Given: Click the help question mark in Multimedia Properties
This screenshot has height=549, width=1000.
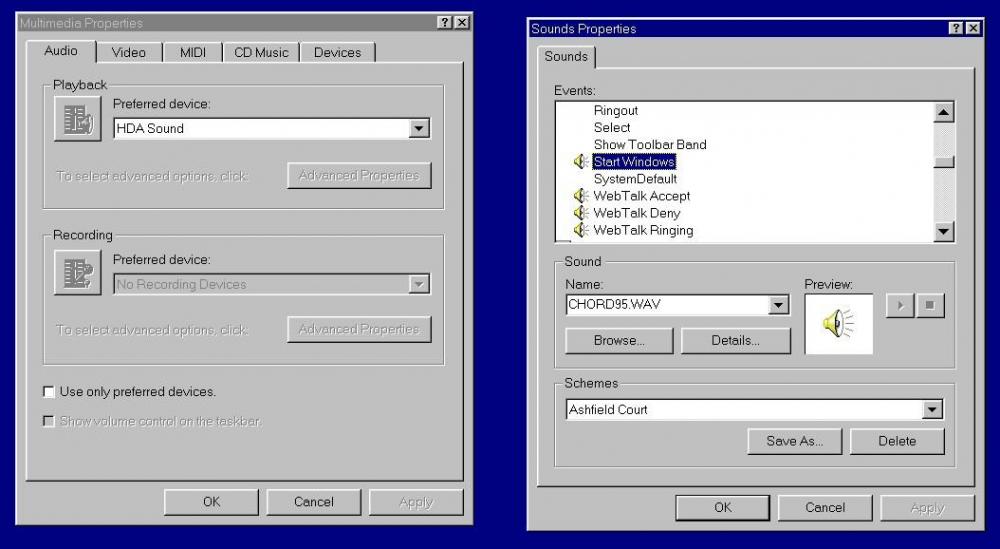Looking at the screenshot, I should tap(445, 23).
